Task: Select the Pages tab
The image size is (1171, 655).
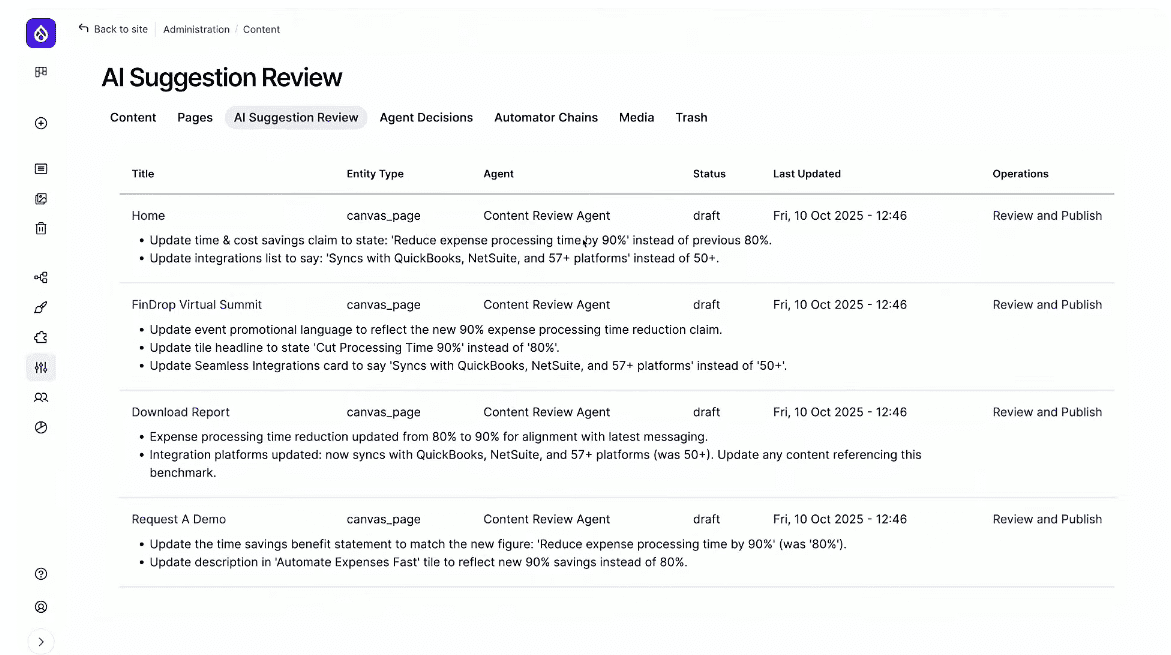Action: click(x=194, y=117)
